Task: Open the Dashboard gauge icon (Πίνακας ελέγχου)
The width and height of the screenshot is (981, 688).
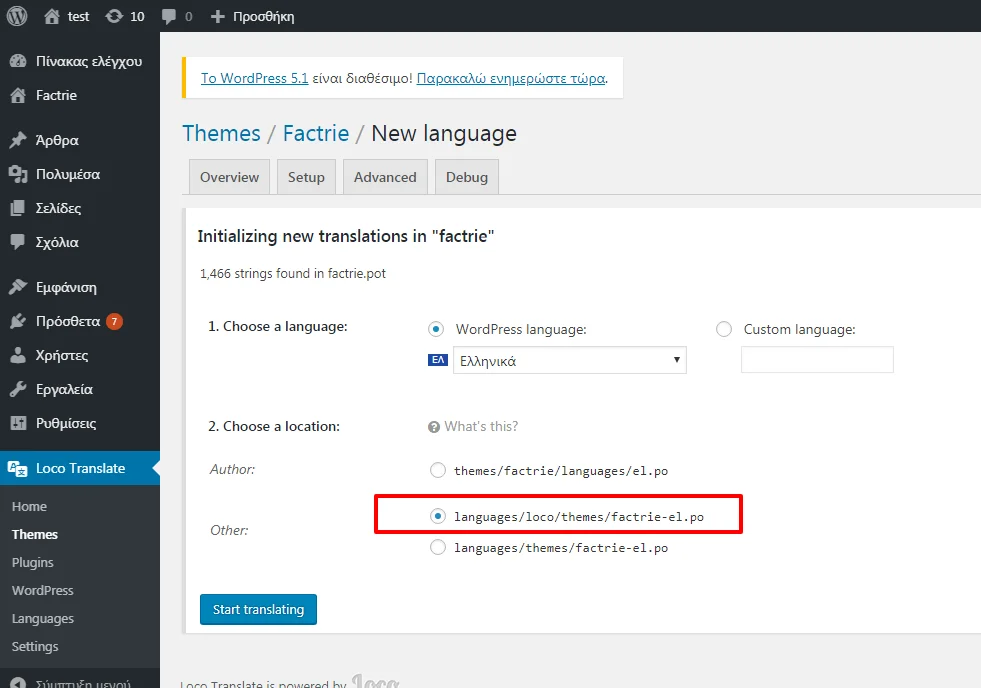Action: pyautogui.click(x=18, y=61)
